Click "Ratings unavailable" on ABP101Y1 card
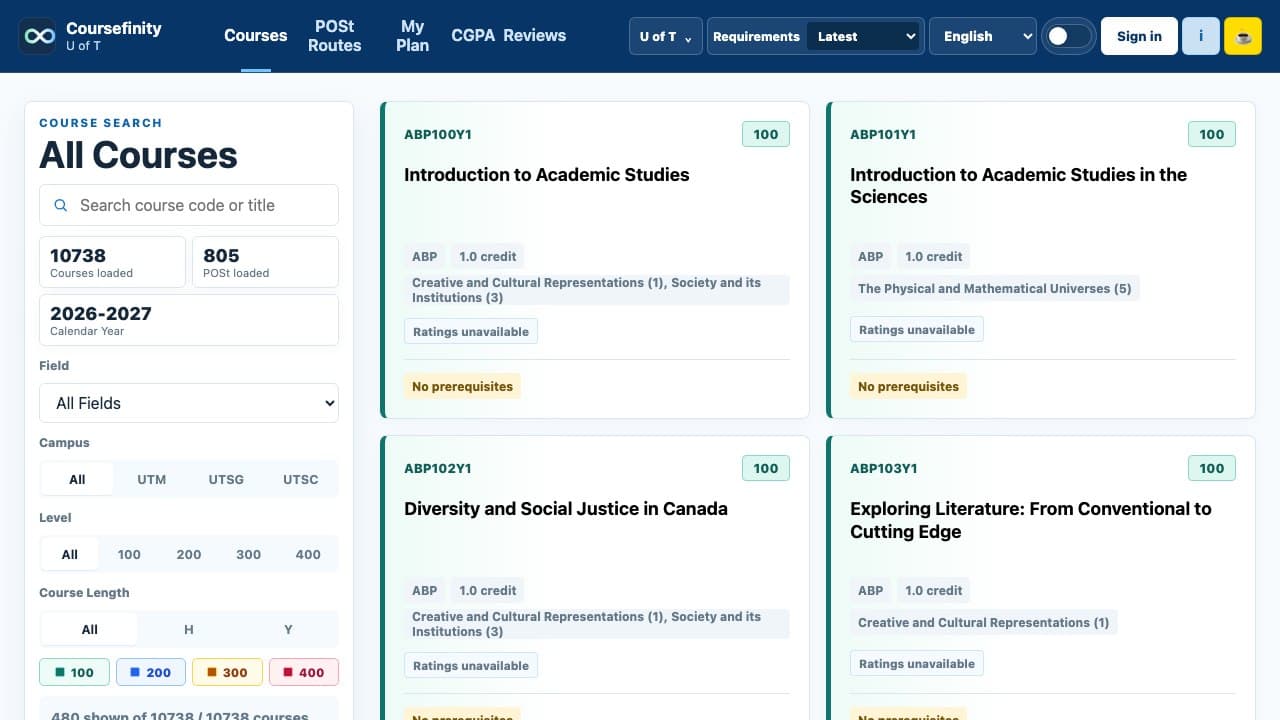This screenshot has height=720, width=1280. pos(917,329)
